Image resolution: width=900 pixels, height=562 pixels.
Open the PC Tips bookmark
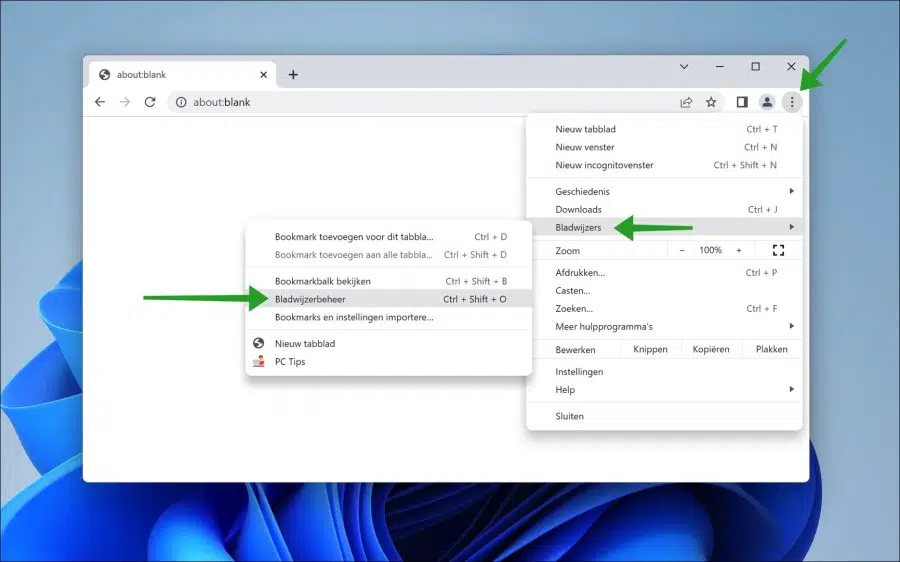tap(388, 362)
